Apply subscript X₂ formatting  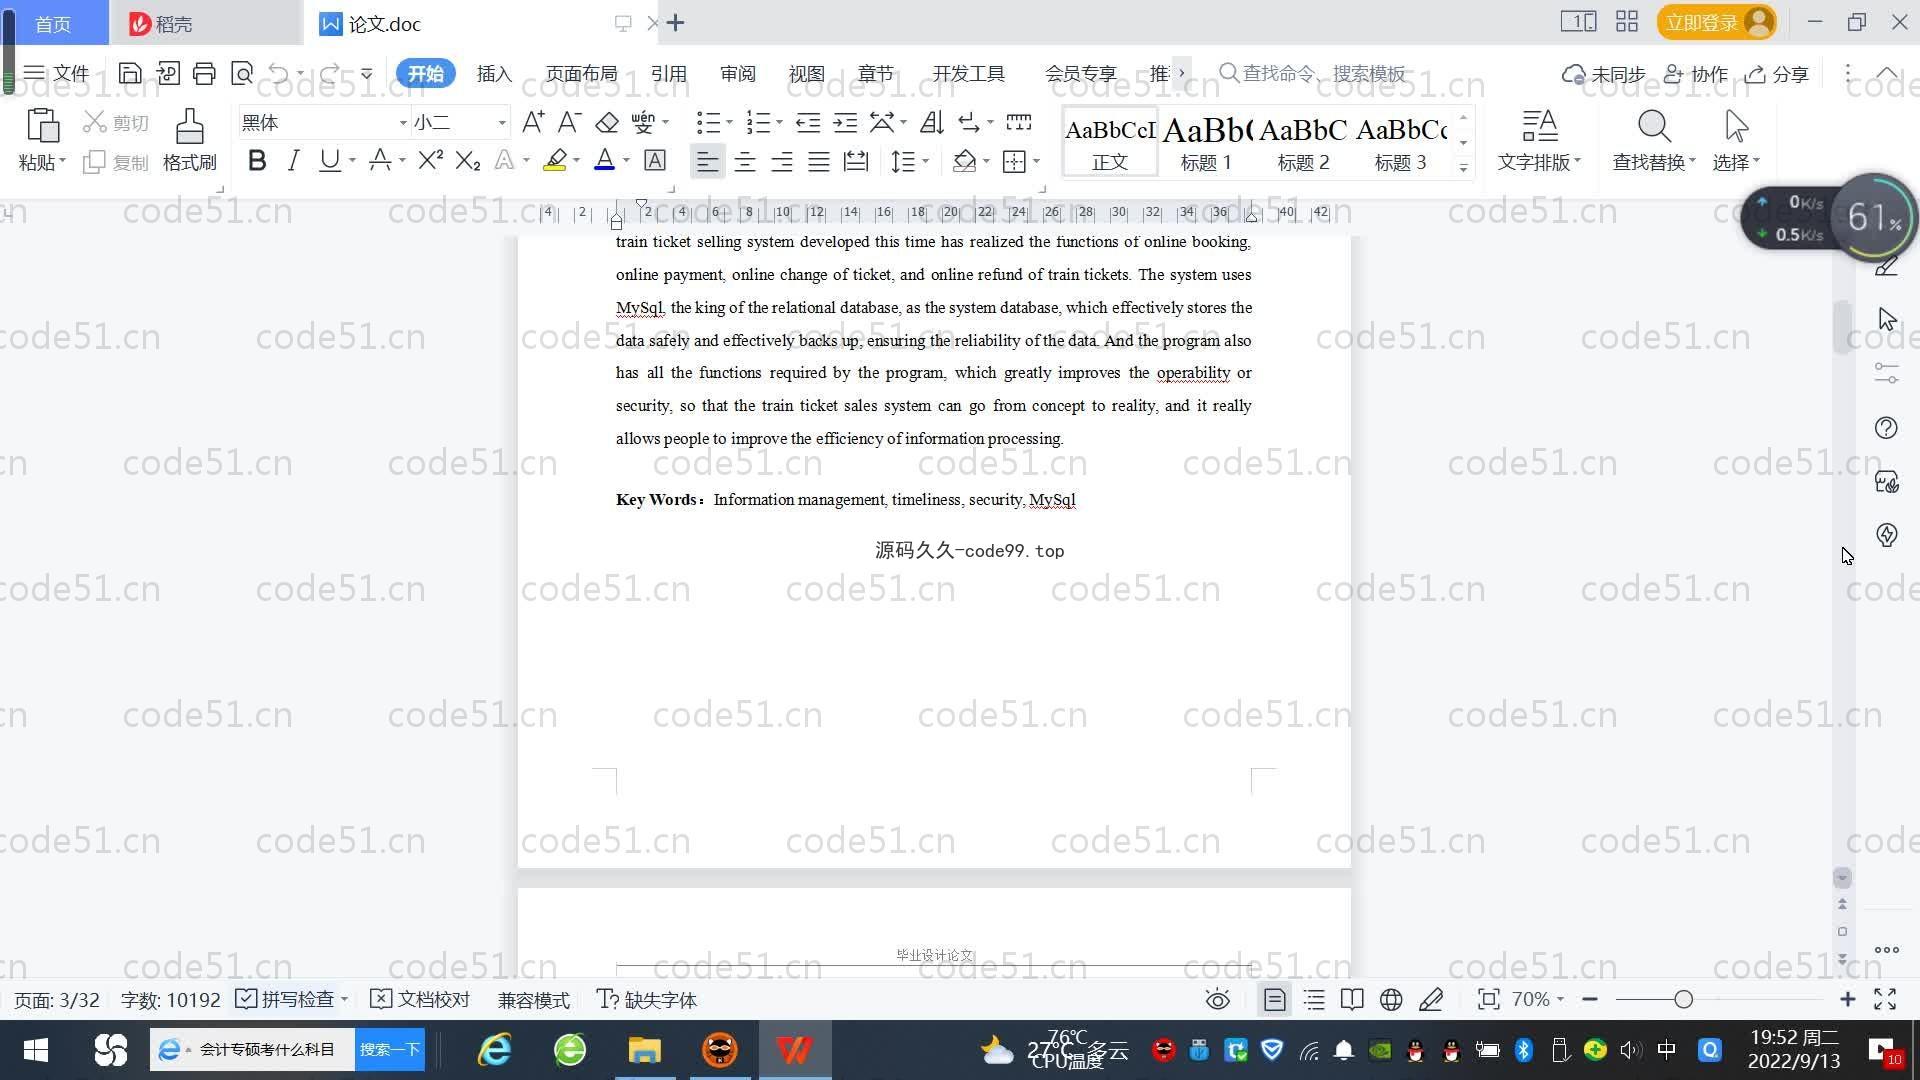coord(467,160)
